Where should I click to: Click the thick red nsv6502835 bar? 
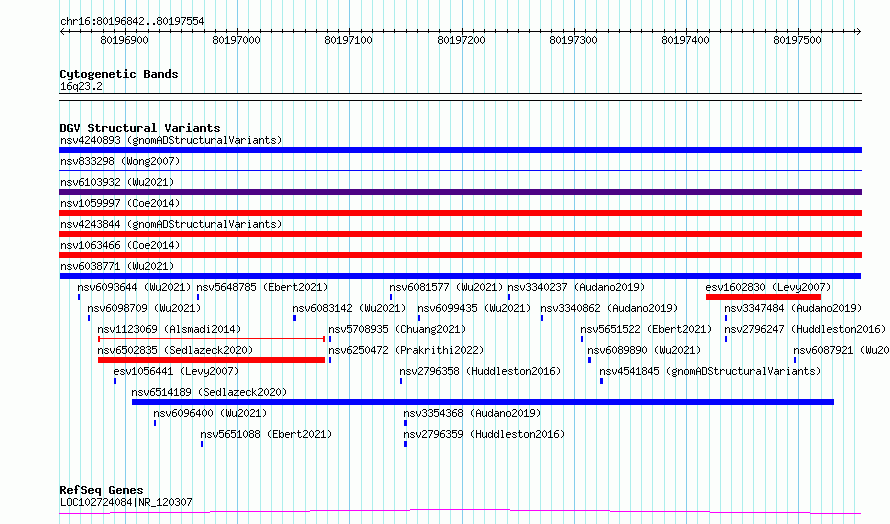pyautogui.click(x=211, y=360)
